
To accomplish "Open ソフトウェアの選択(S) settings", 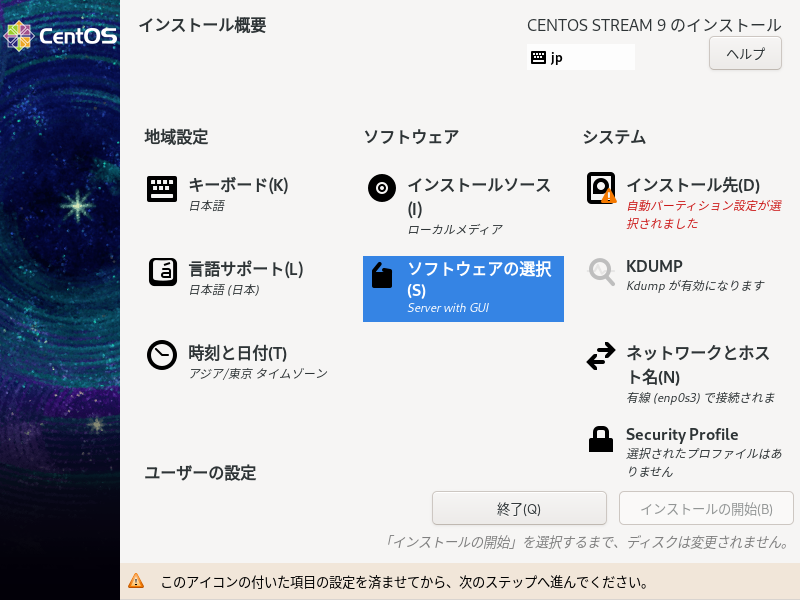I will click(463, 289).
